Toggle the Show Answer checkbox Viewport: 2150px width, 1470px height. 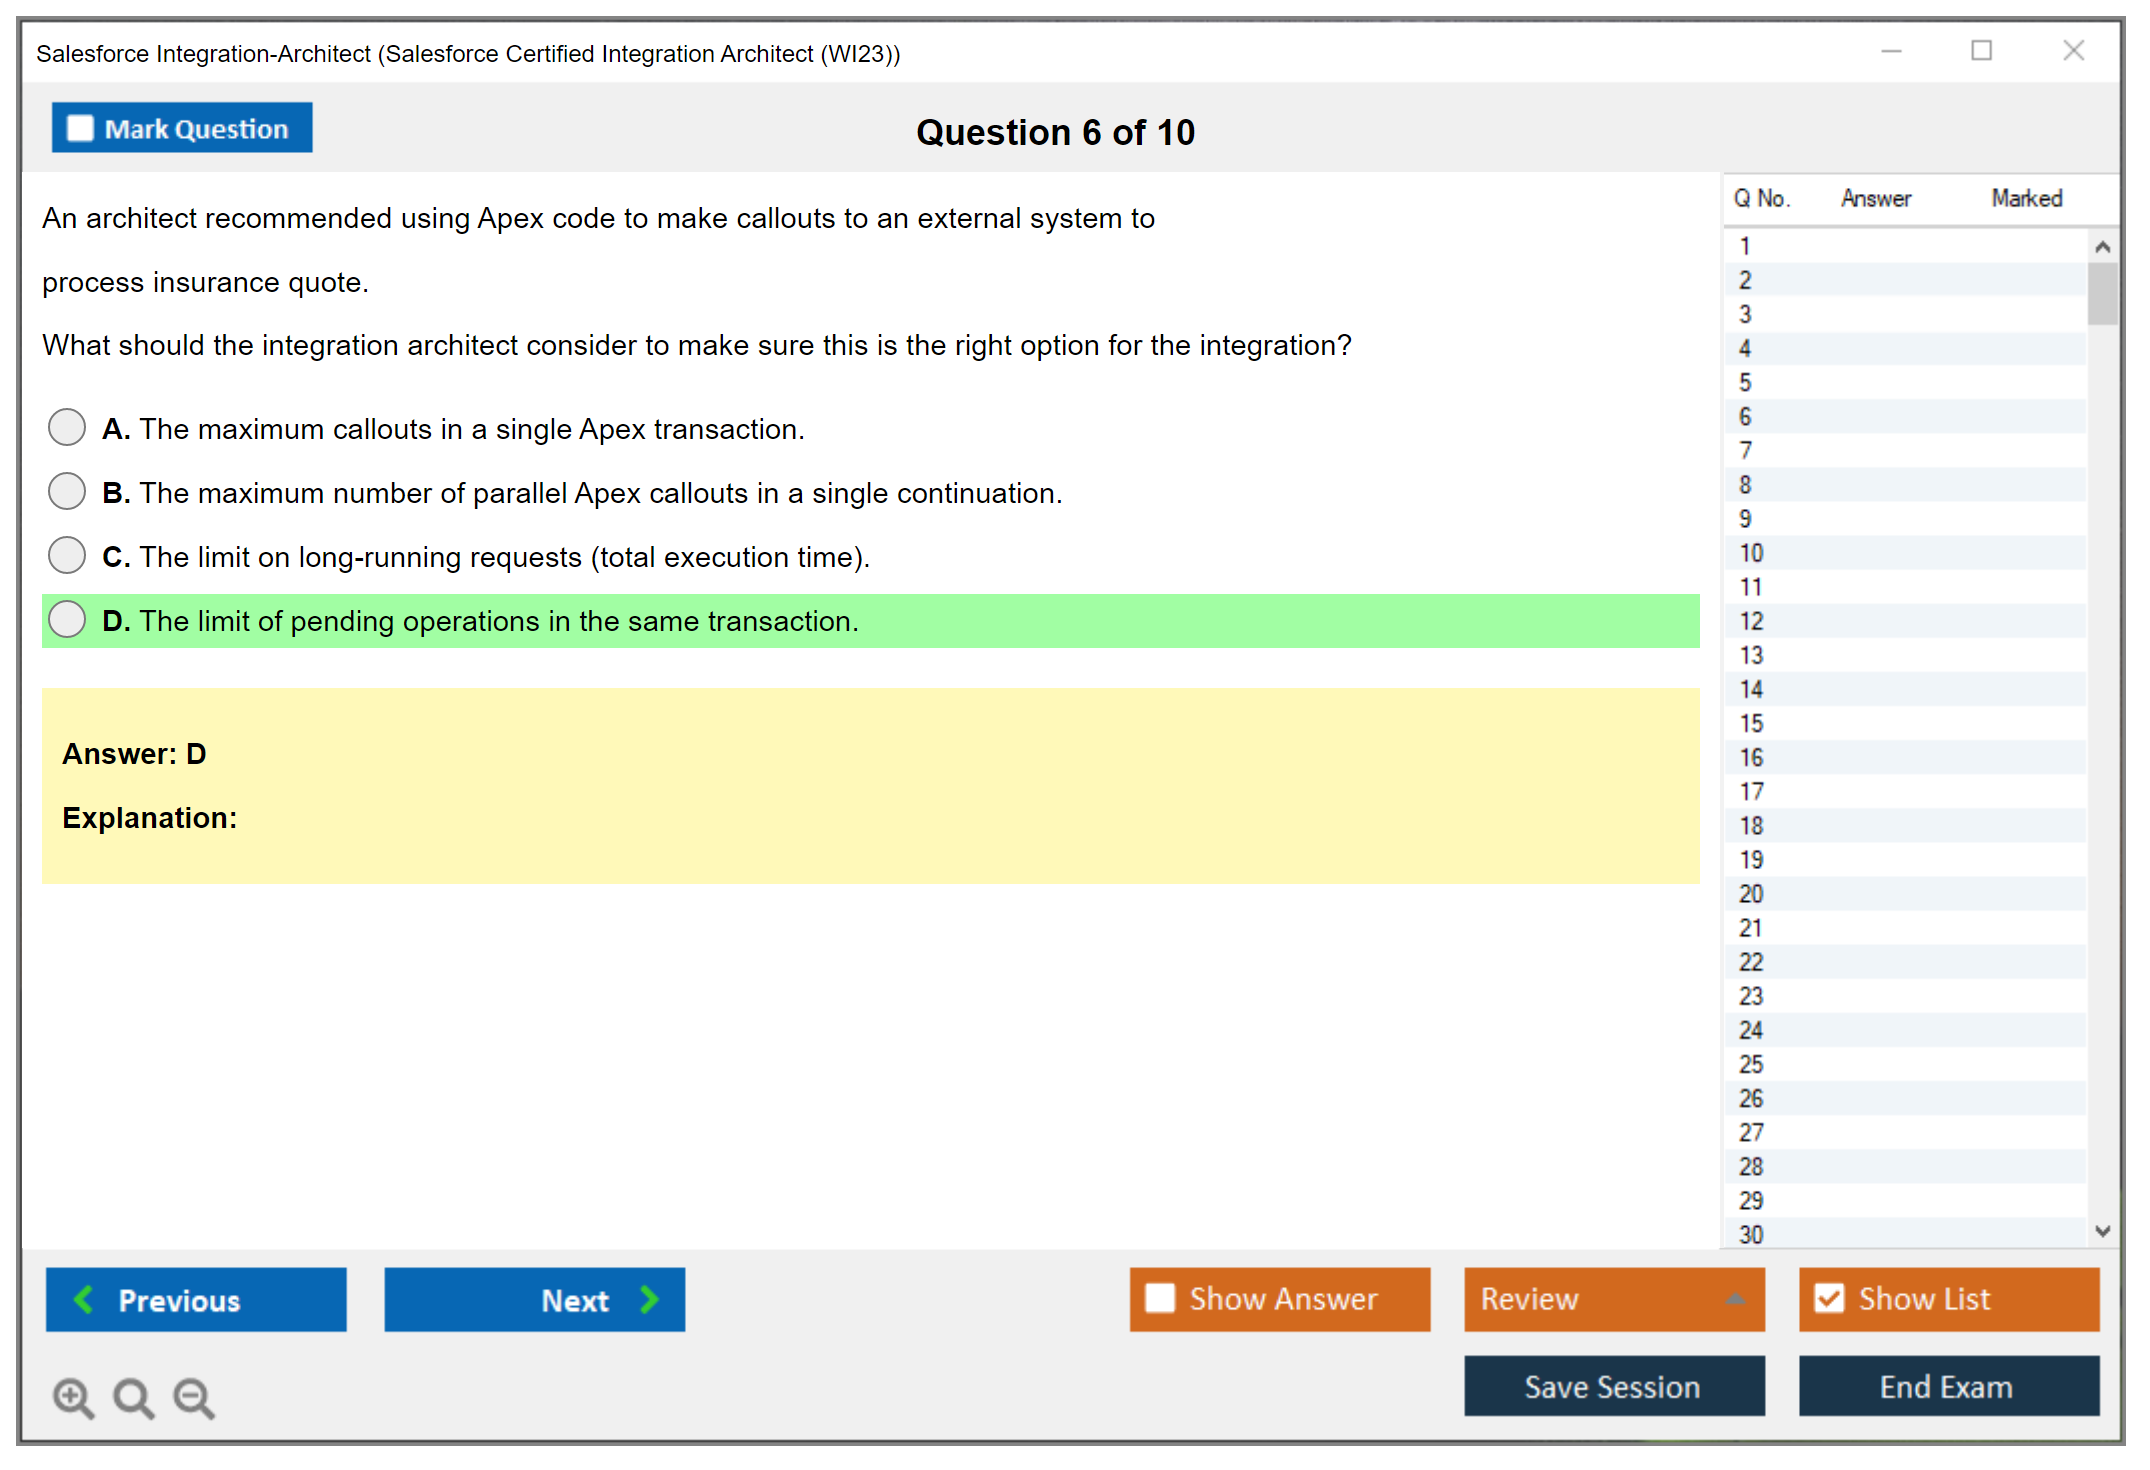click(x=1160, y=1298)
